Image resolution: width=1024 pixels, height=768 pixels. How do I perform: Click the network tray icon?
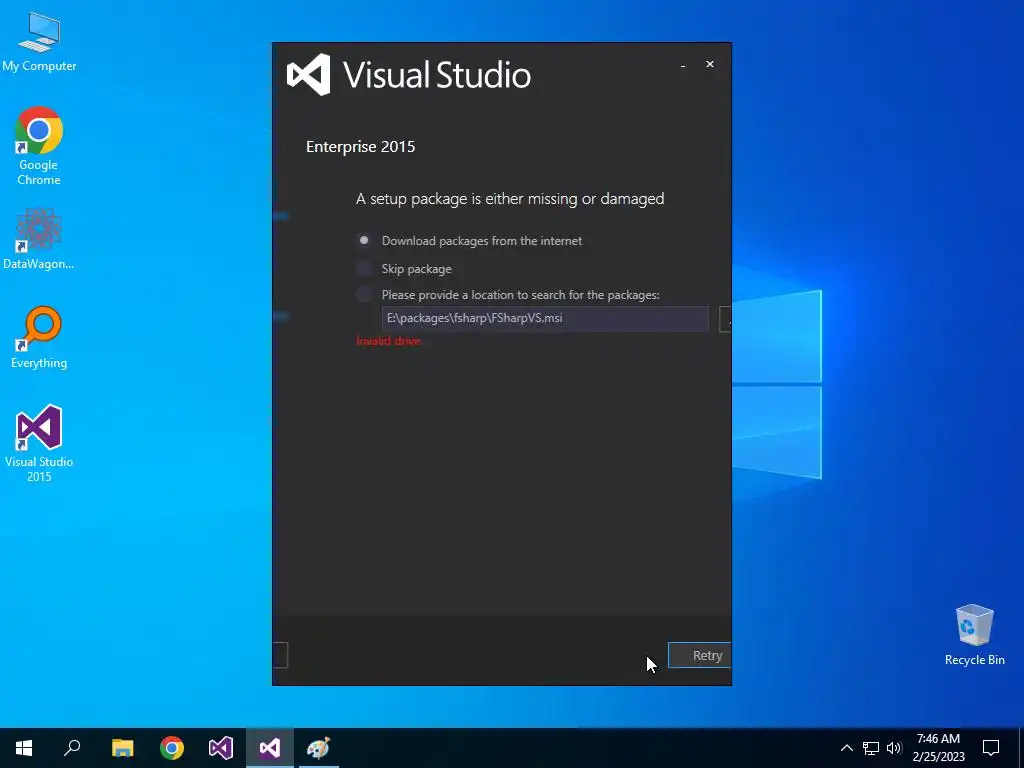coord(871,748)
